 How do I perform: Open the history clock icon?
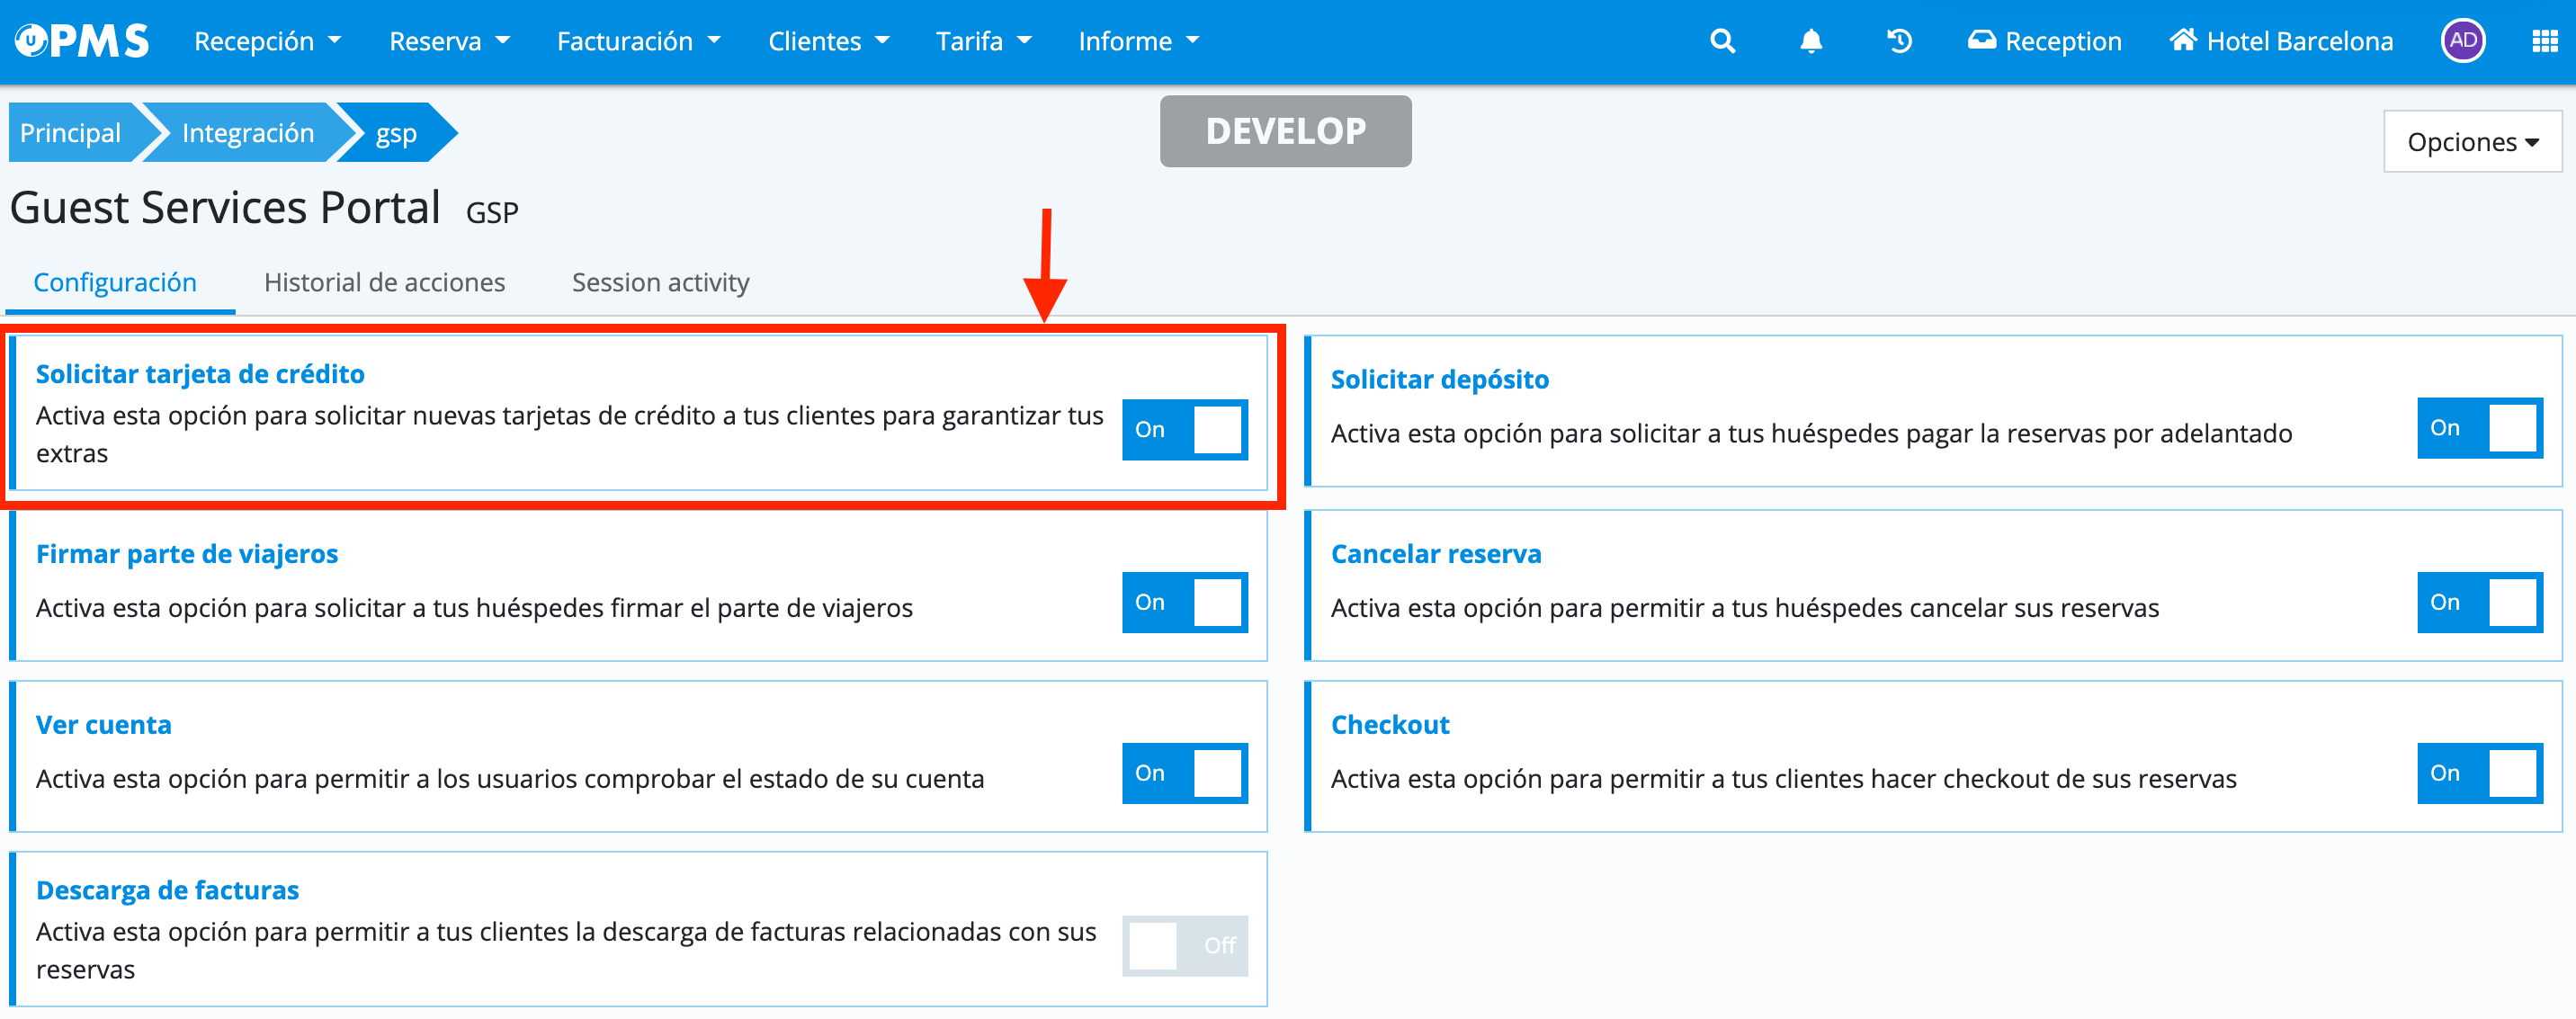tap(1899, 41)
